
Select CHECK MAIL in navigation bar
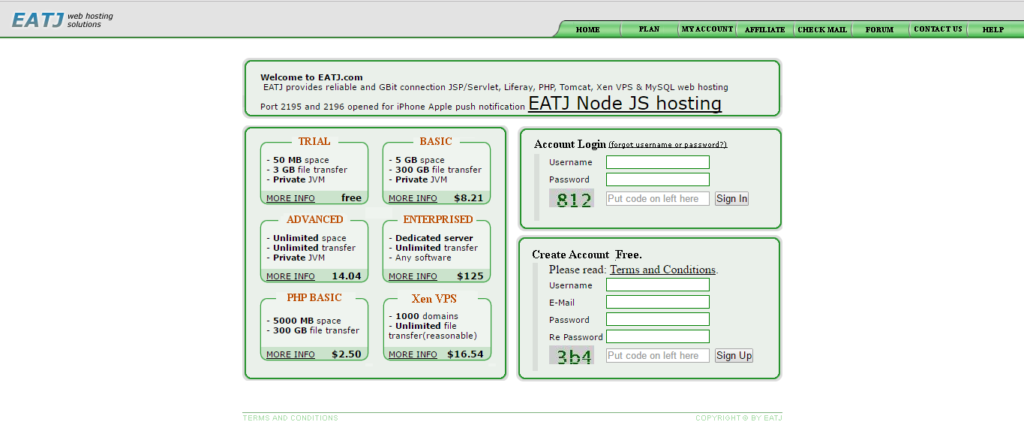coord(822,30)
